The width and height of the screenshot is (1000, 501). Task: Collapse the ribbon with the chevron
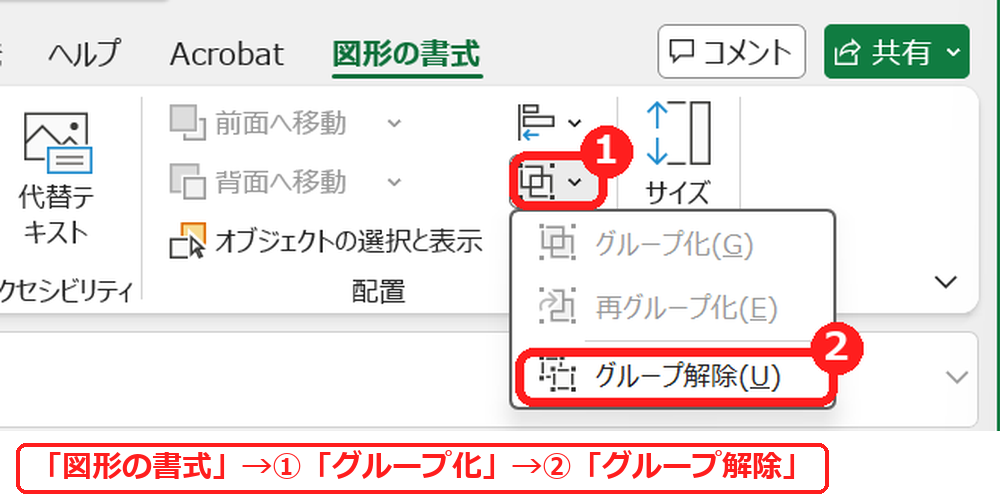tap(946, 281)
